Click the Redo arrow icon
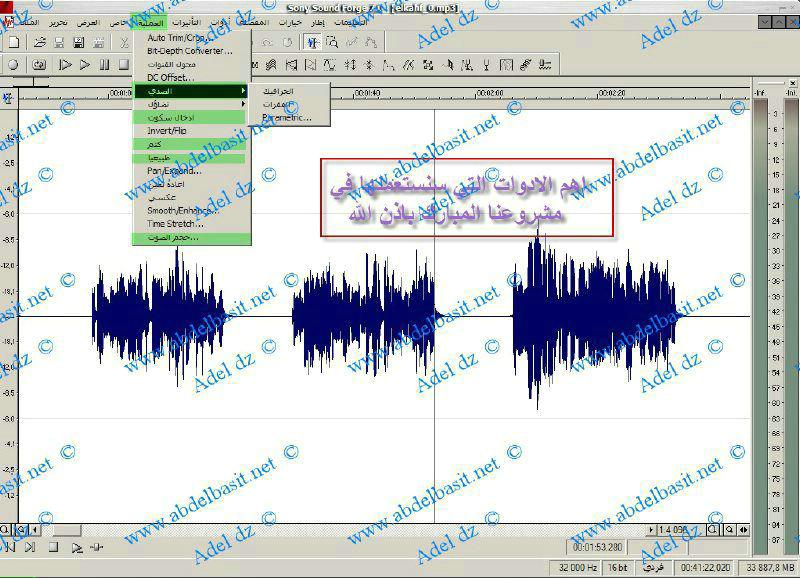 pos(288,42)
